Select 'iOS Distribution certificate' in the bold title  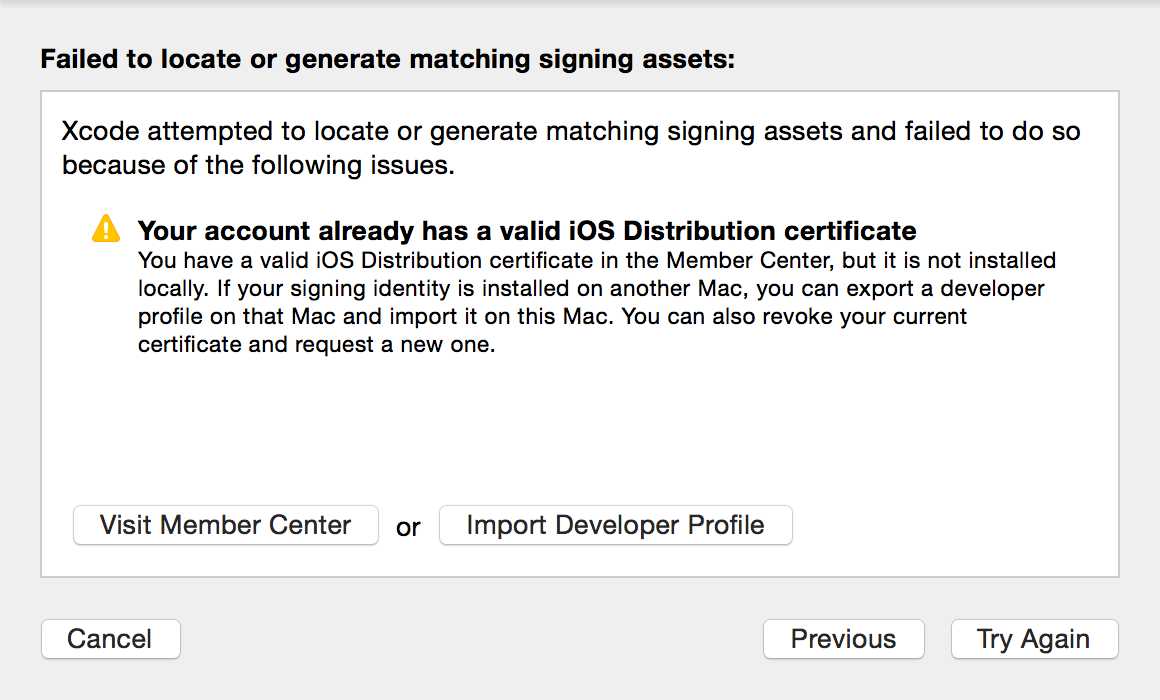(742, 231)
